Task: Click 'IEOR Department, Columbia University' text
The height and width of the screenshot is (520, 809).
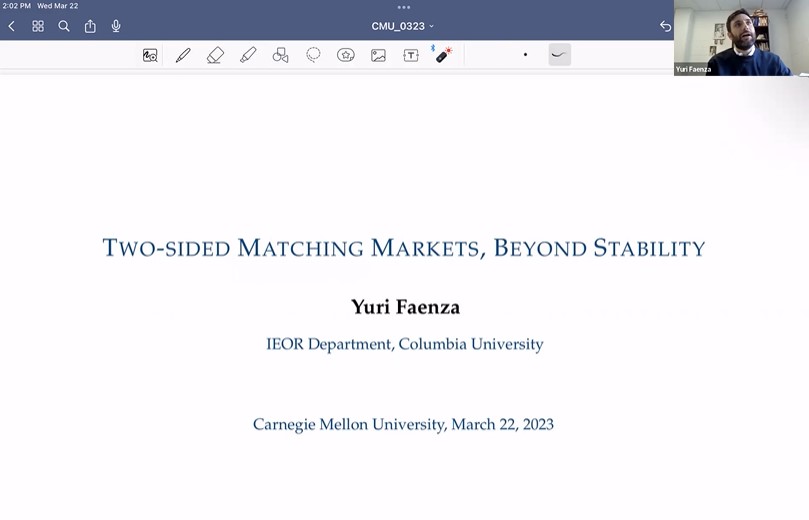Action: click(x=405, y=344)
